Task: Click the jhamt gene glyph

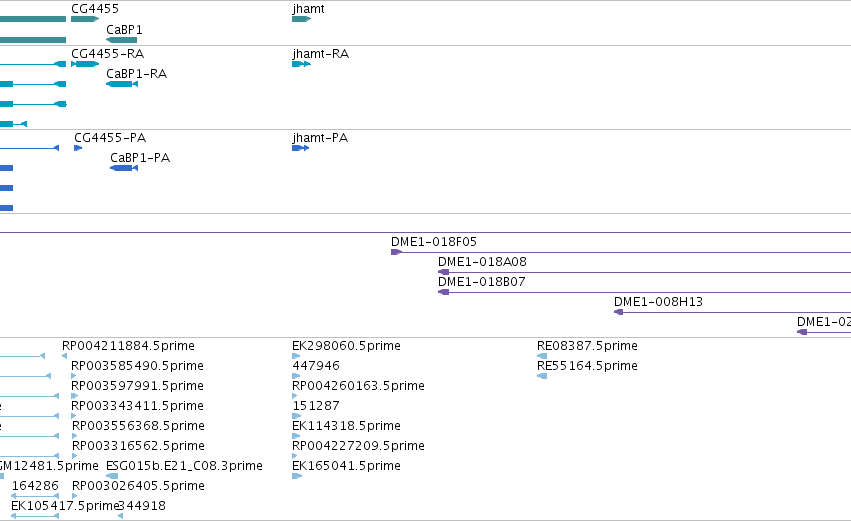Action: 301,19
